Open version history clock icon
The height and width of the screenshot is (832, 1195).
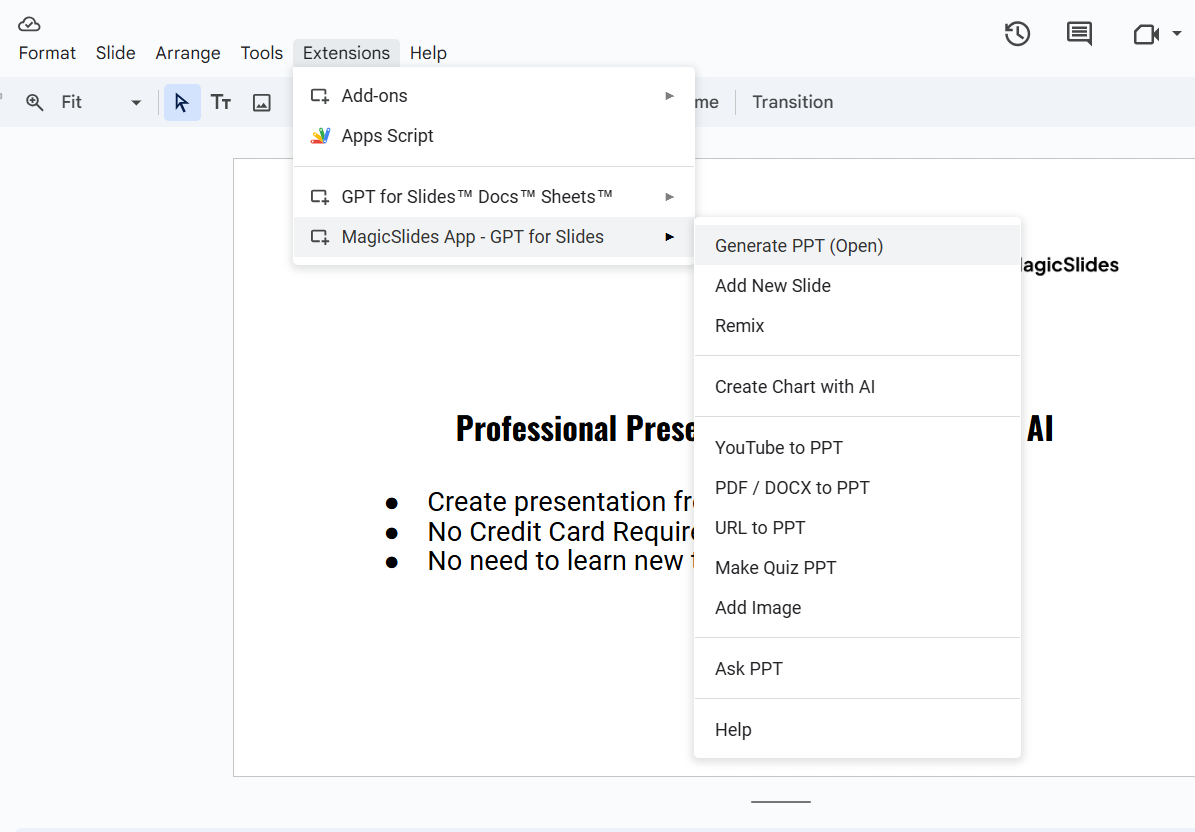click(1017, 34)
